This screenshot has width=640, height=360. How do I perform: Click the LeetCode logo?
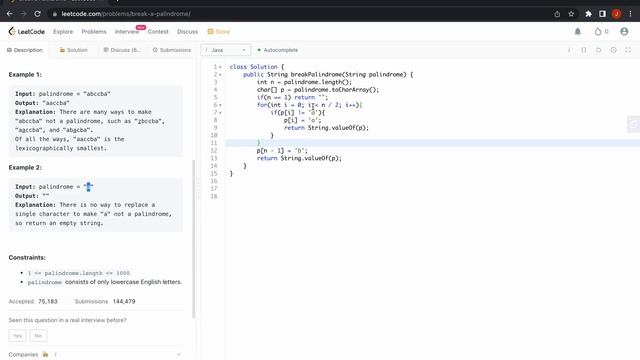[27, 31]
